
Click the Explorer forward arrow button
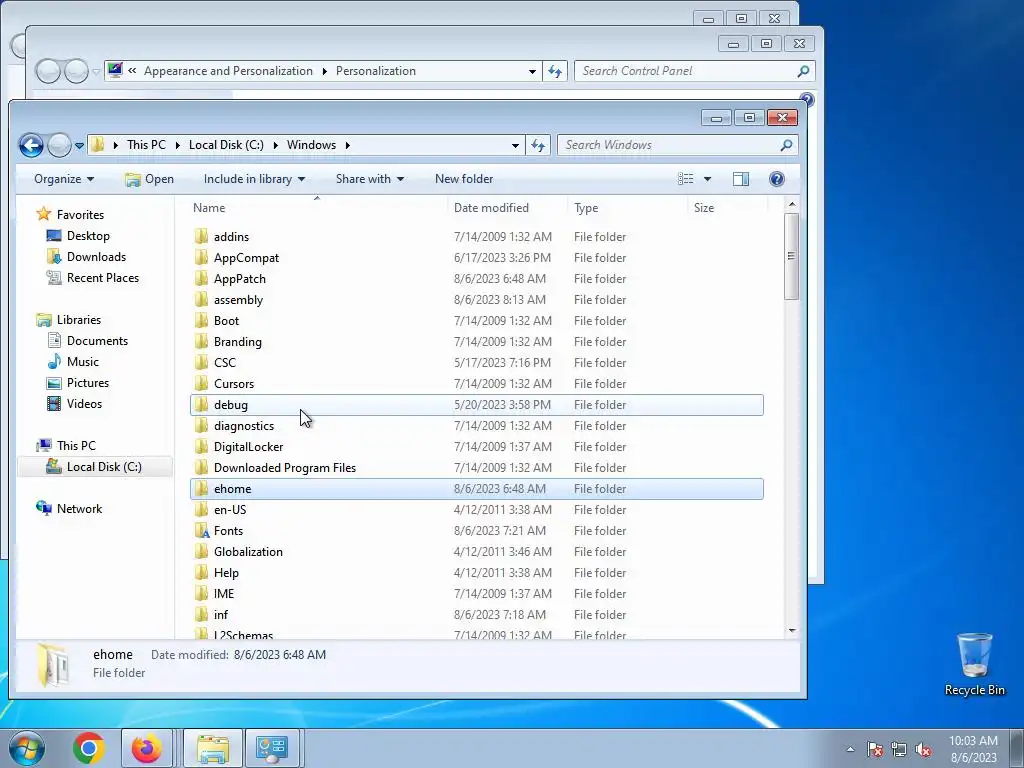click(59, 145)
